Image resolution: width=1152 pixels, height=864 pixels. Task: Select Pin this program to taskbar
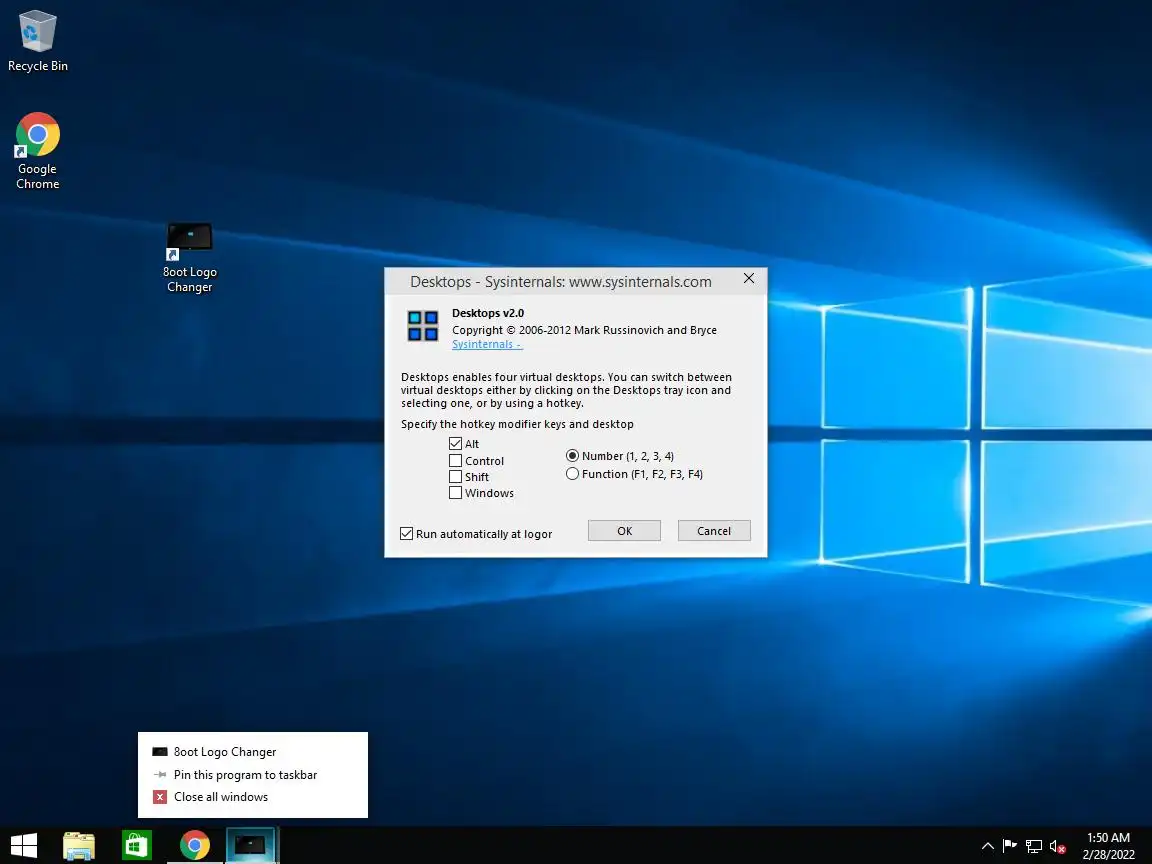point(253,774)
